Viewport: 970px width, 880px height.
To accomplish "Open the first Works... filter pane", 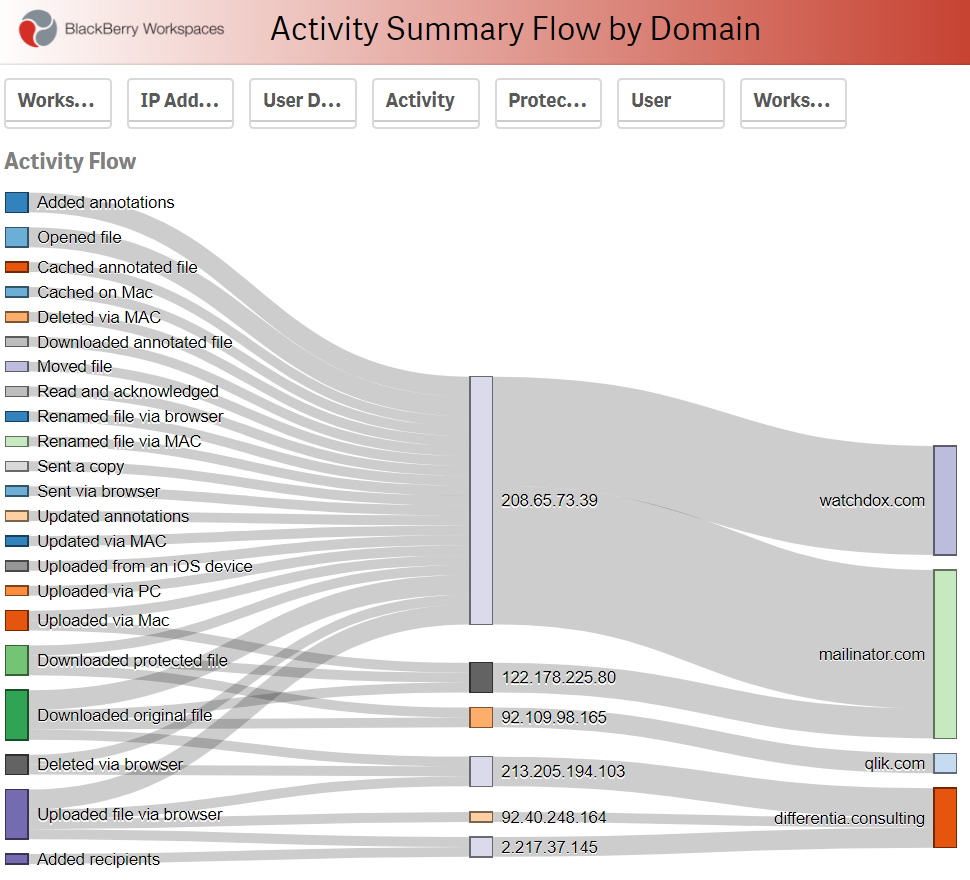I will 58,103.
